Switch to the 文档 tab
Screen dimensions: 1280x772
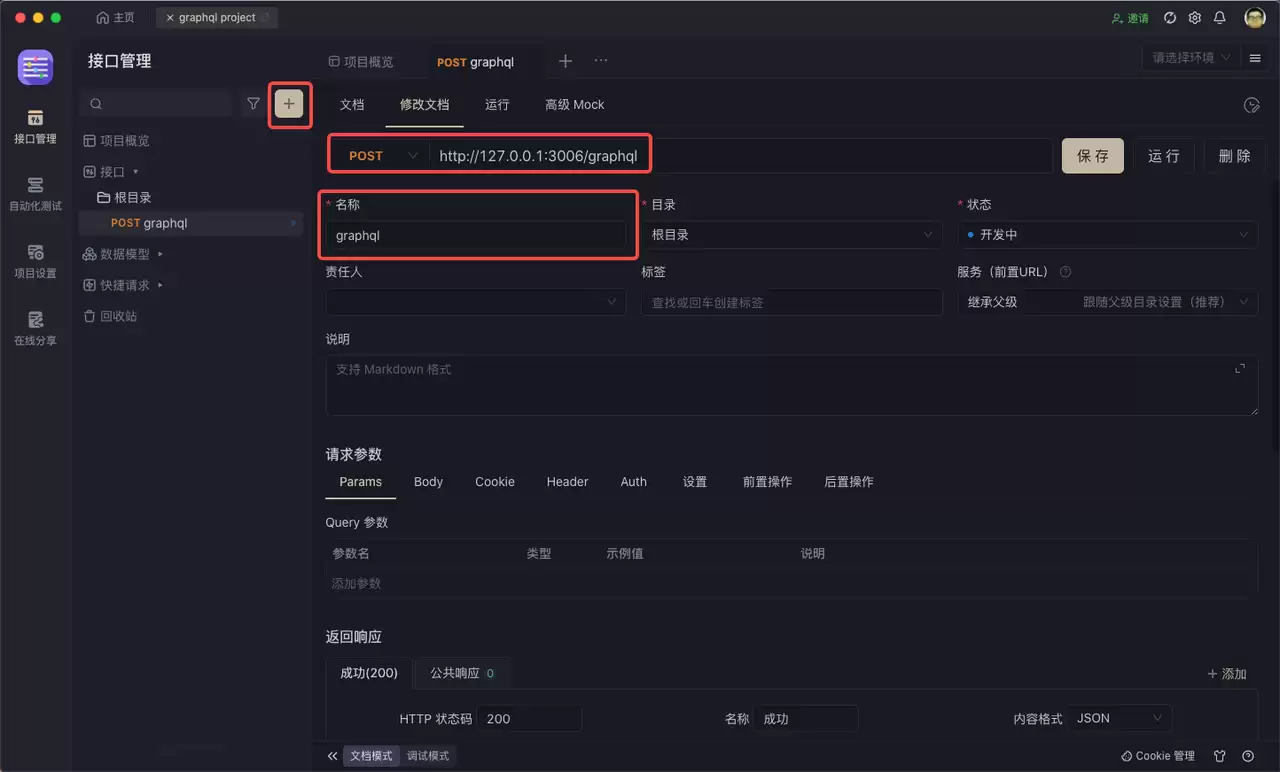click(352, 105)
